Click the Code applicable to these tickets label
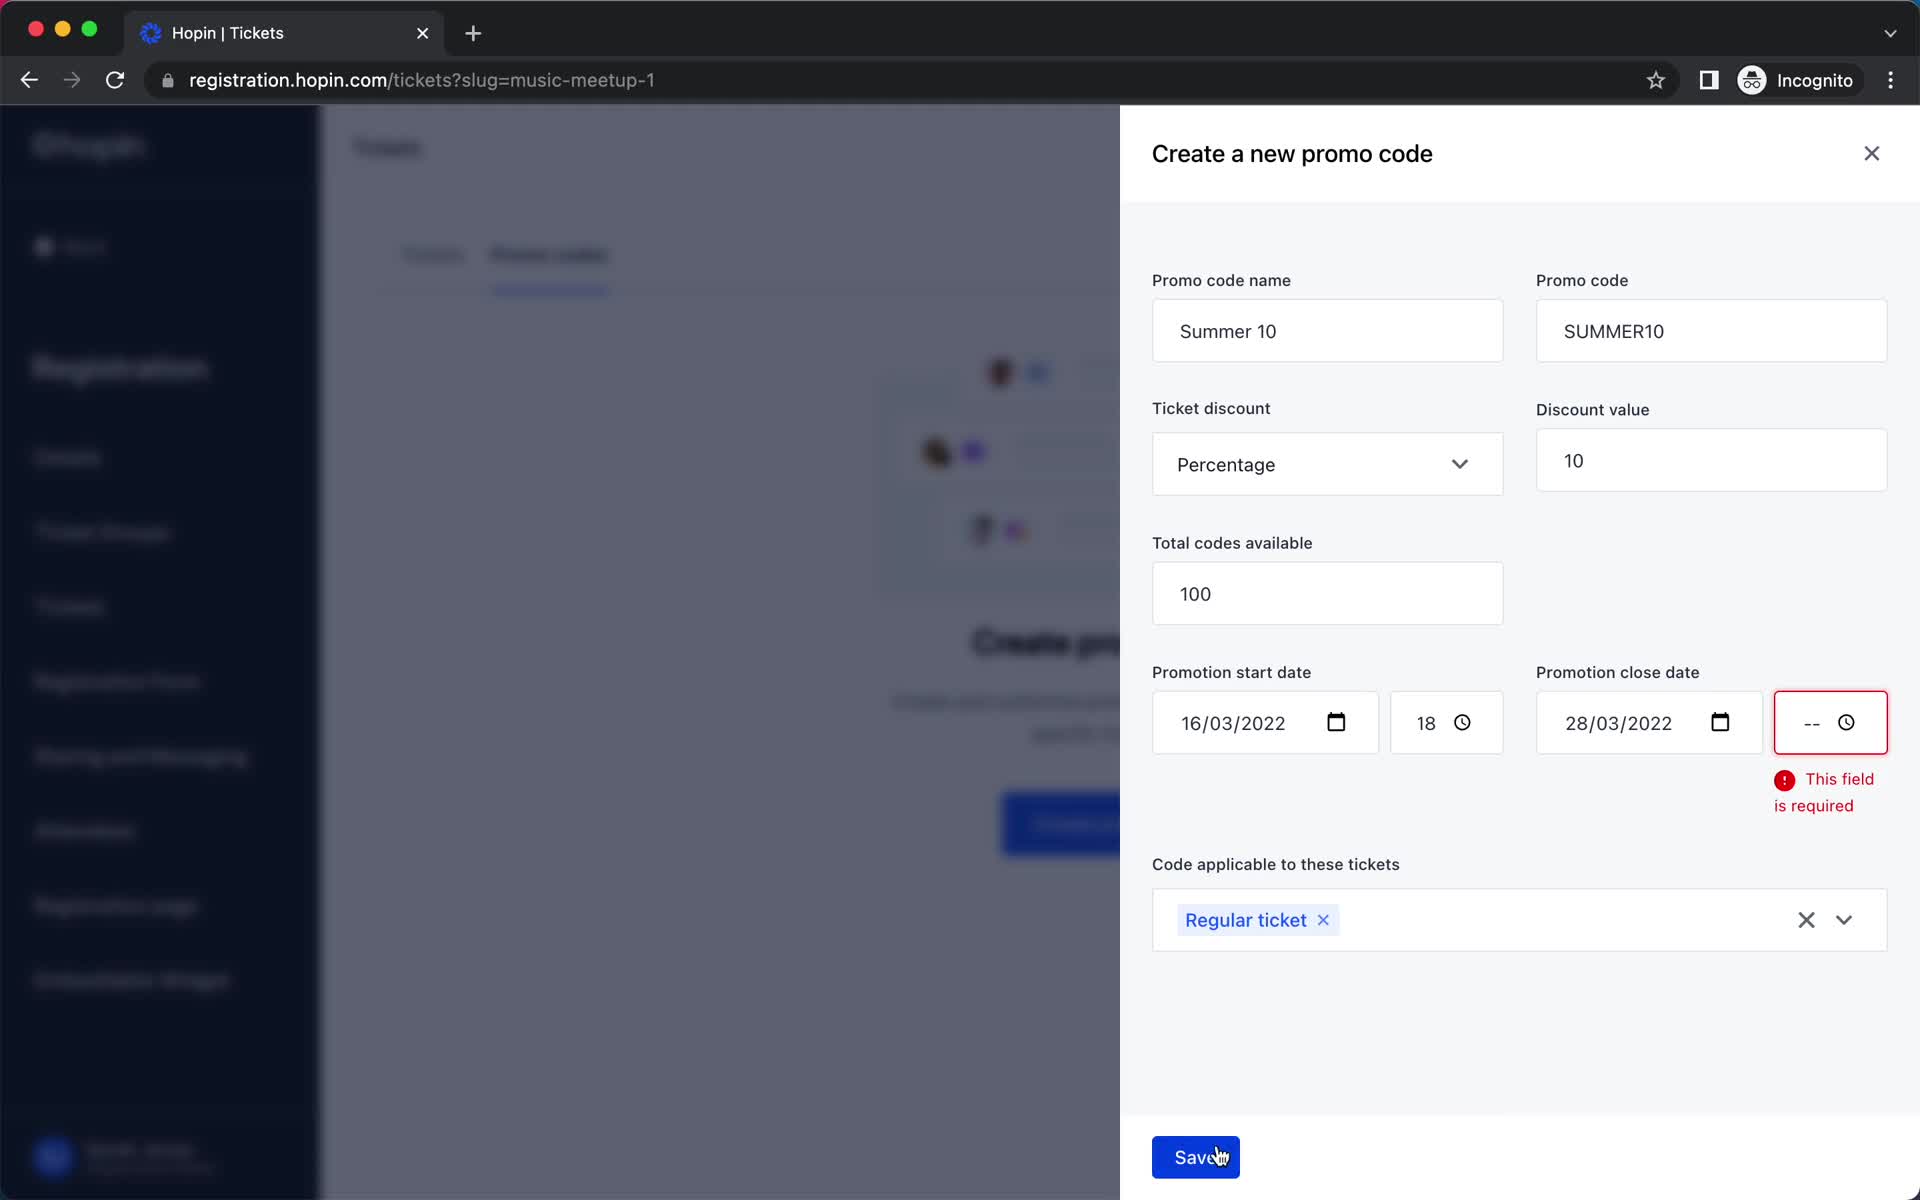Screen dimensions: 1920x1200 point(1275,864)
